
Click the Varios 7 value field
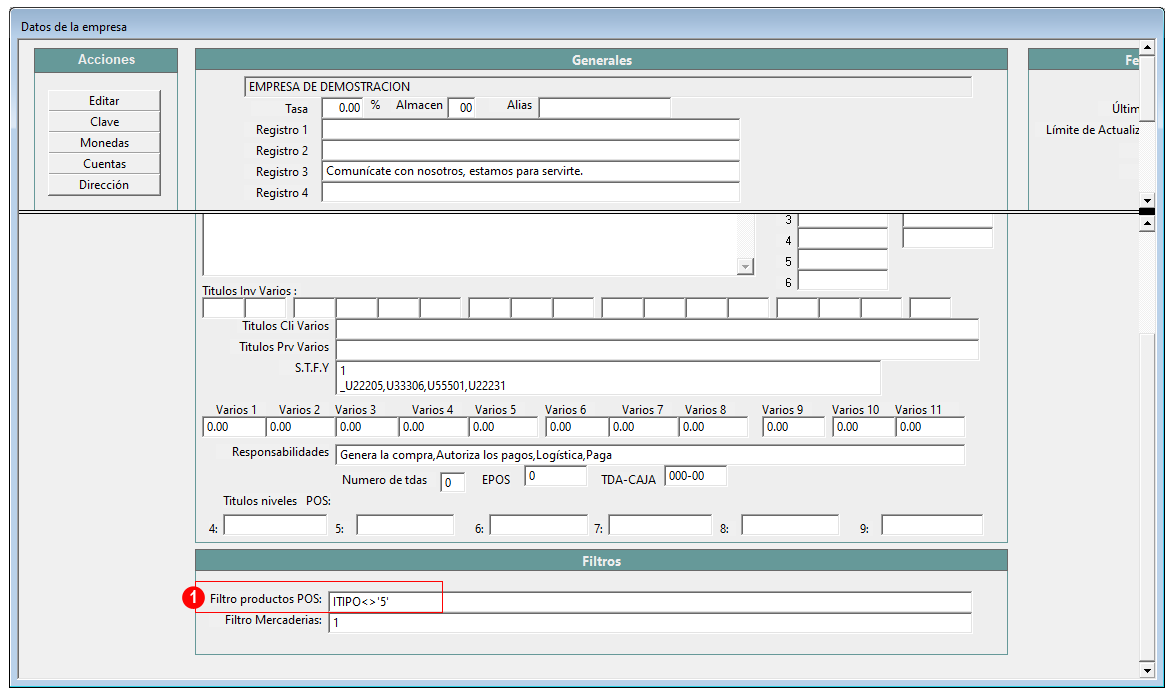(644, 427)
